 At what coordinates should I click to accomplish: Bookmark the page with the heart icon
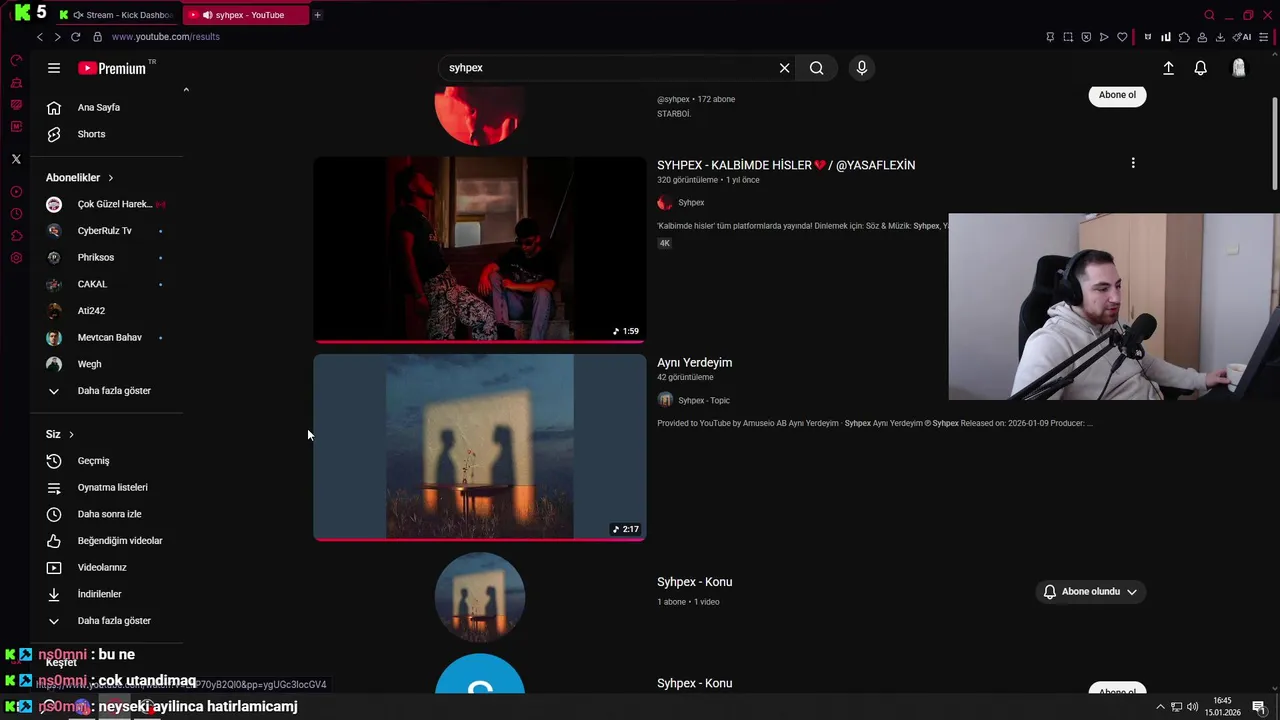point(1122,37)
